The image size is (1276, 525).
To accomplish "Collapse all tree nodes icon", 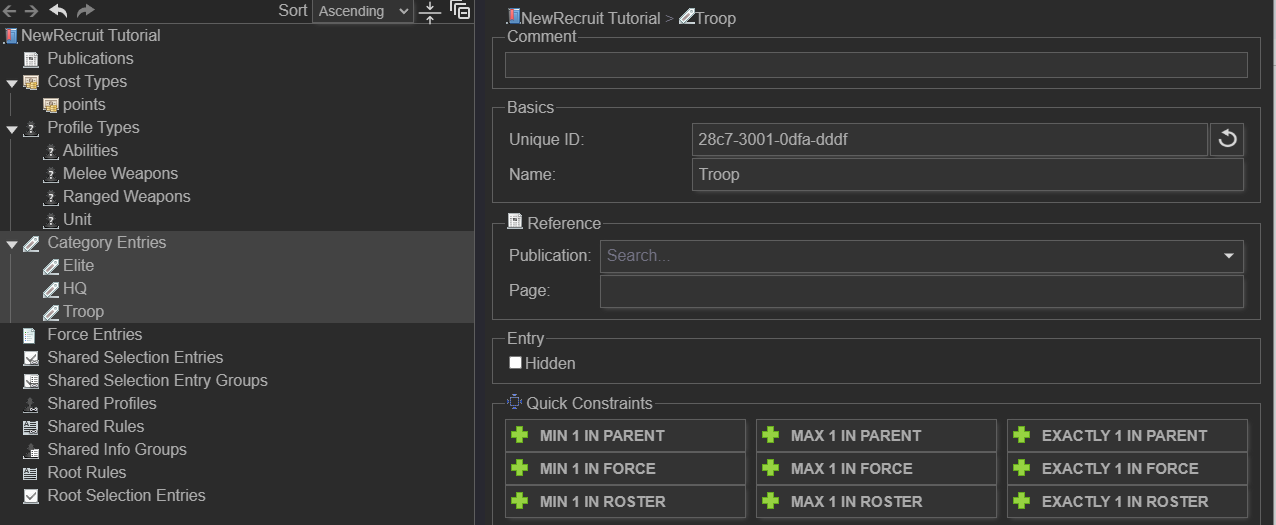I will tap(430, 11).
